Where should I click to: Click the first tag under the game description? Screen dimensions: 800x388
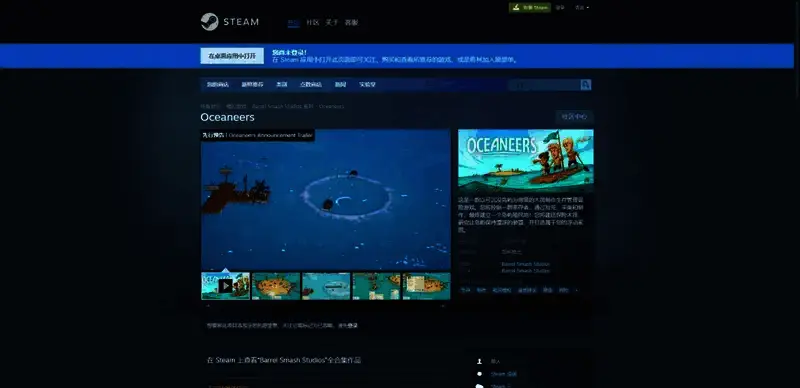tap(465, 290)
